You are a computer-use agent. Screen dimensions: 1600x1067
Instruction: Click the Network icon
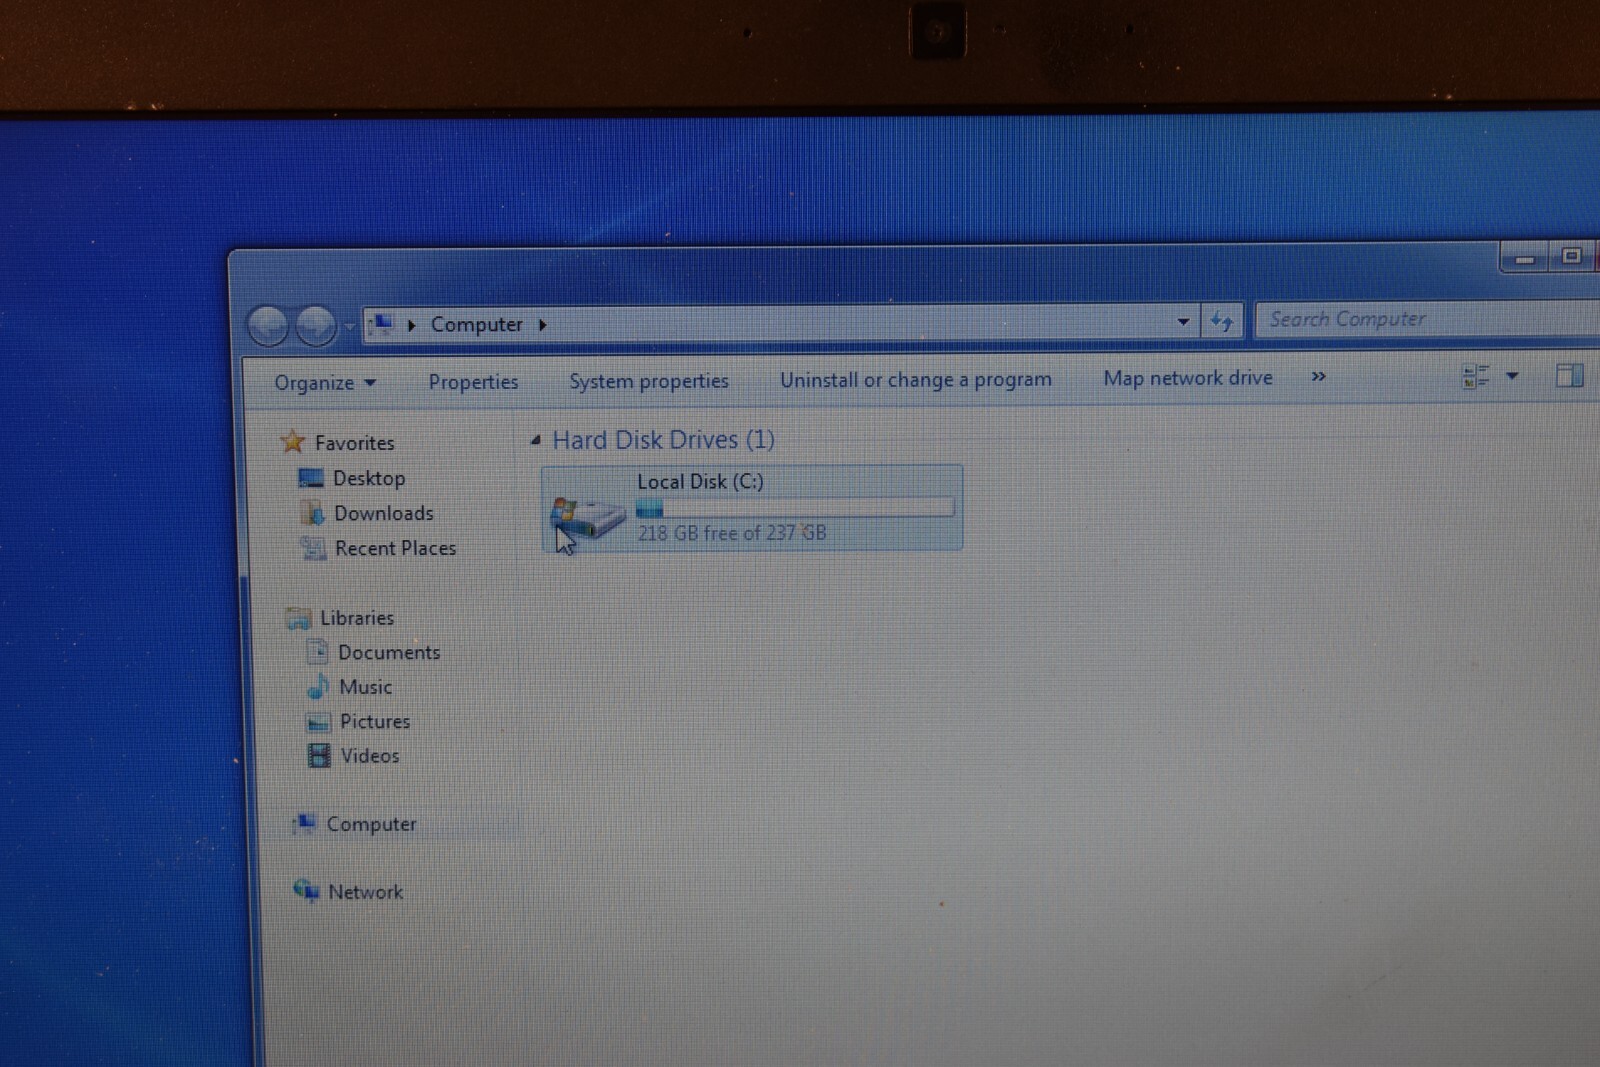[306, 890]
